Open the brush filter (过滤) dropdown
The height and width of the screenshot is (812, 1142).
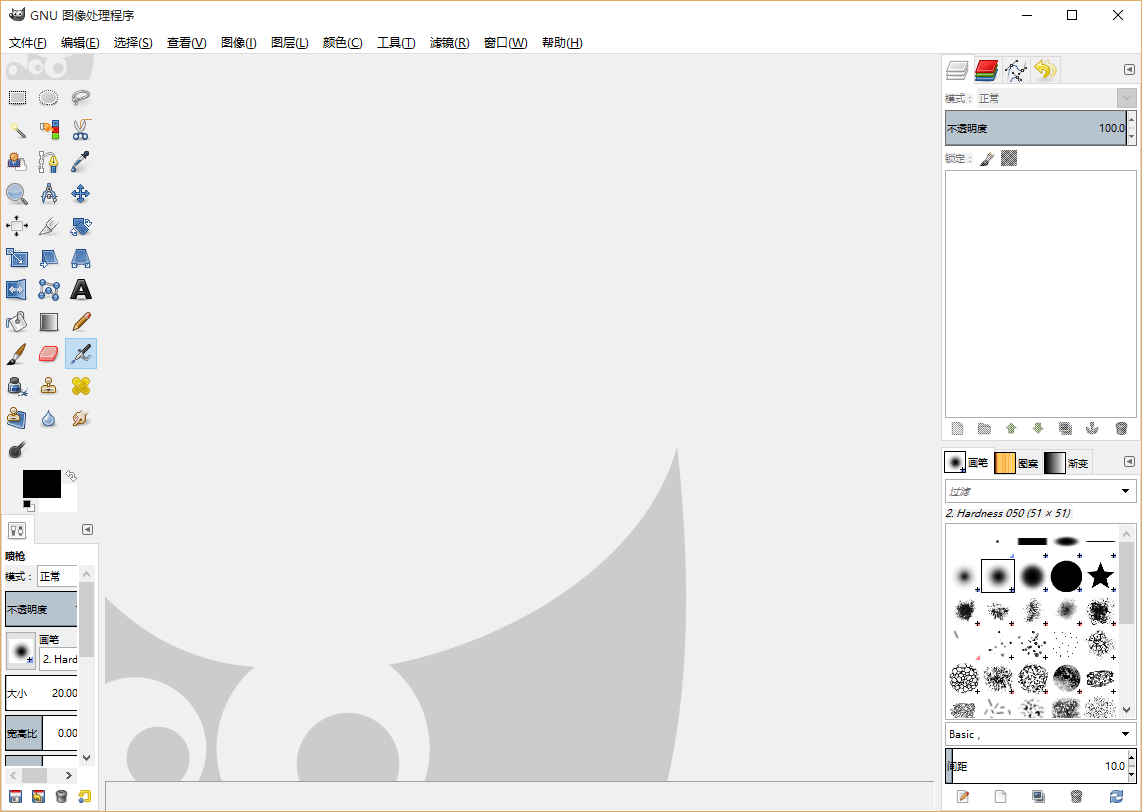(x=1040, y=491)
